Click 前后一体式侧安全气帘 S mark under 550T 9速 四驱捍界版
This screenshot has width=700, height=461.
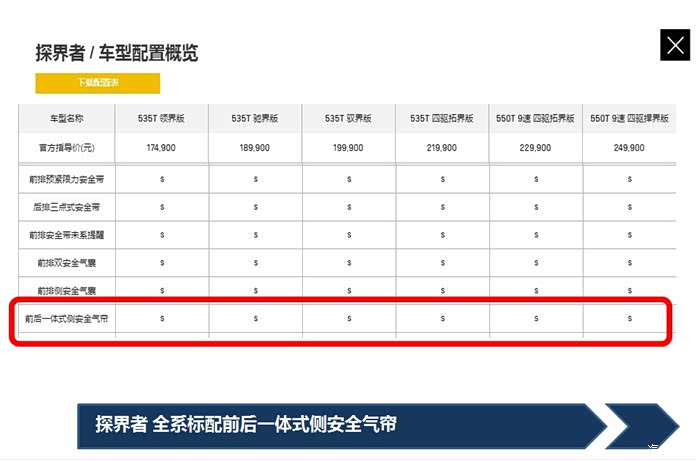tap(629, 318)
